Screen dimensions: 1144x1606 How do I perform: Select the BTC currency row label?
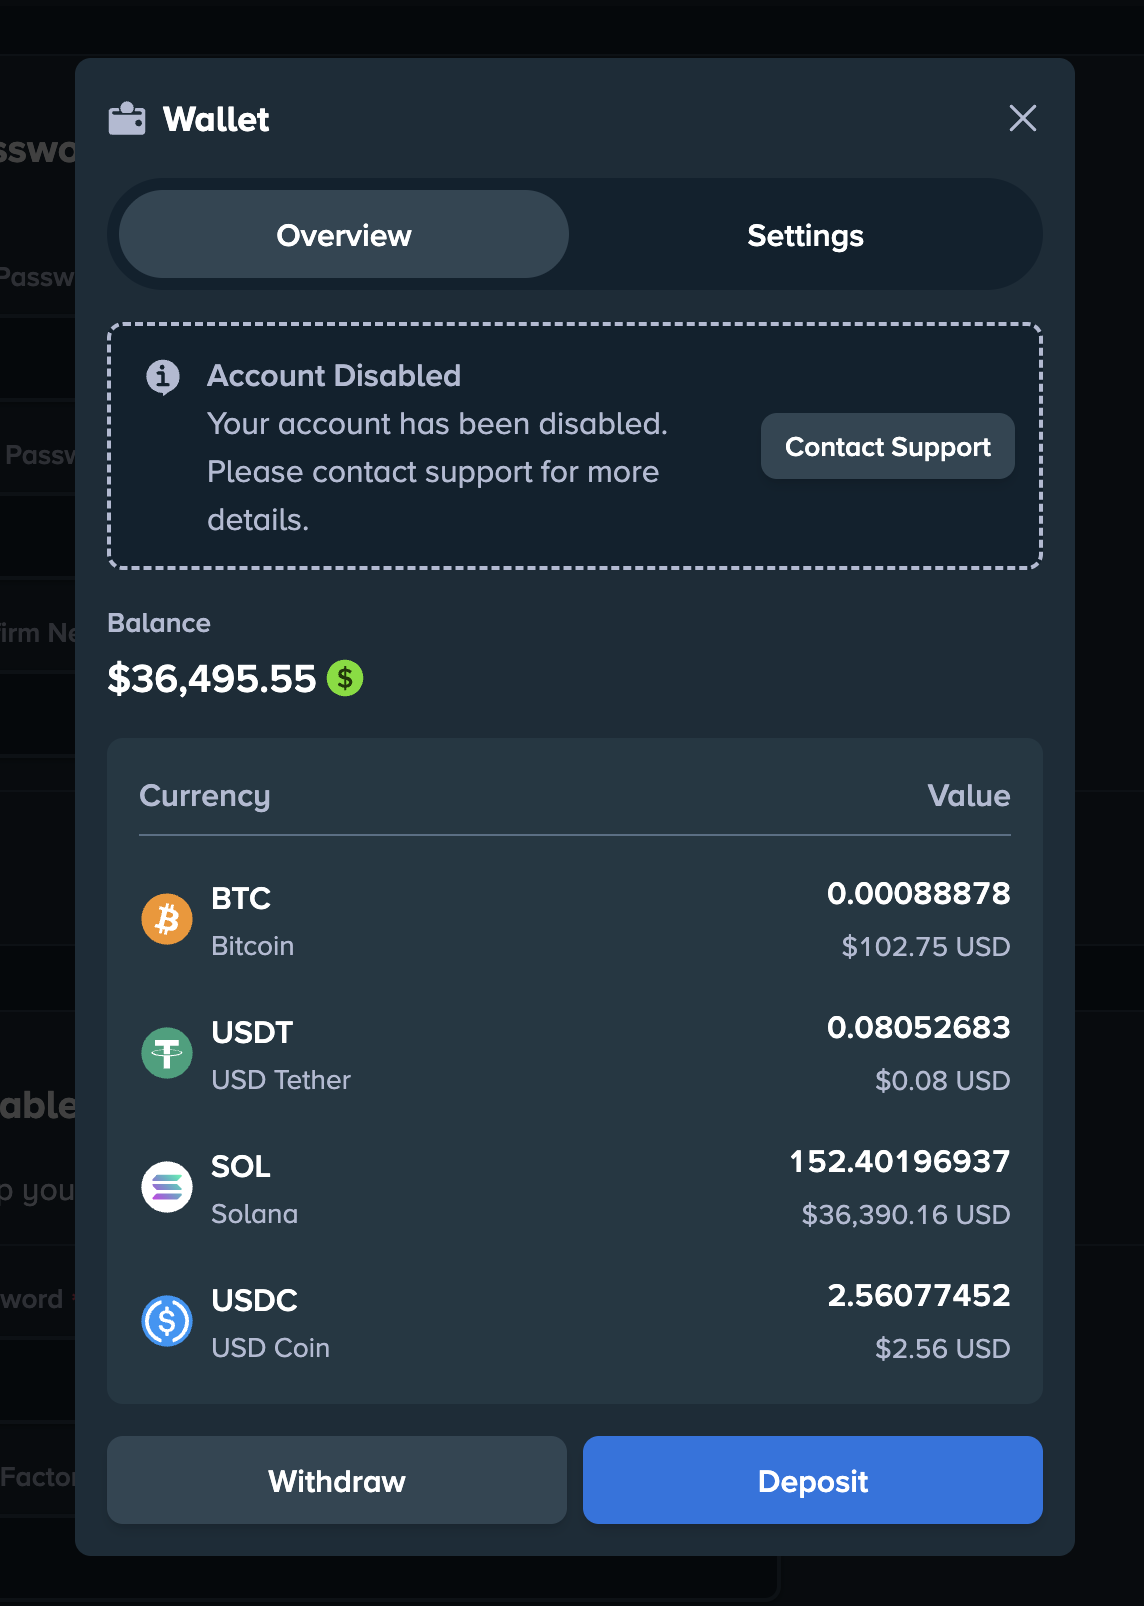click(x=241, y=899)
